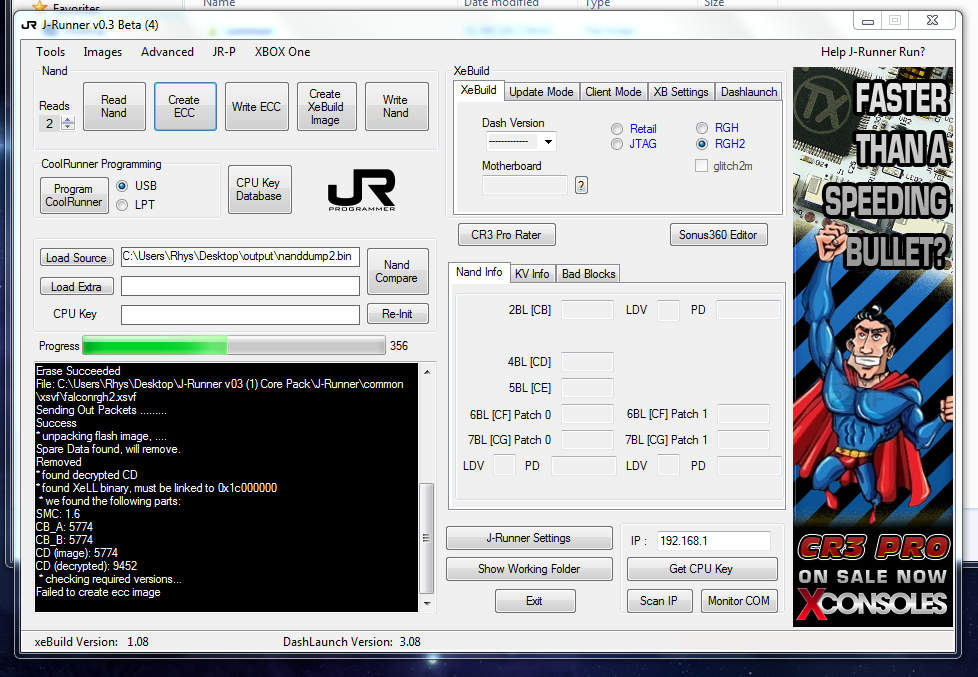
Task: Click the Load Extra path field
Action: click(240, 286)
